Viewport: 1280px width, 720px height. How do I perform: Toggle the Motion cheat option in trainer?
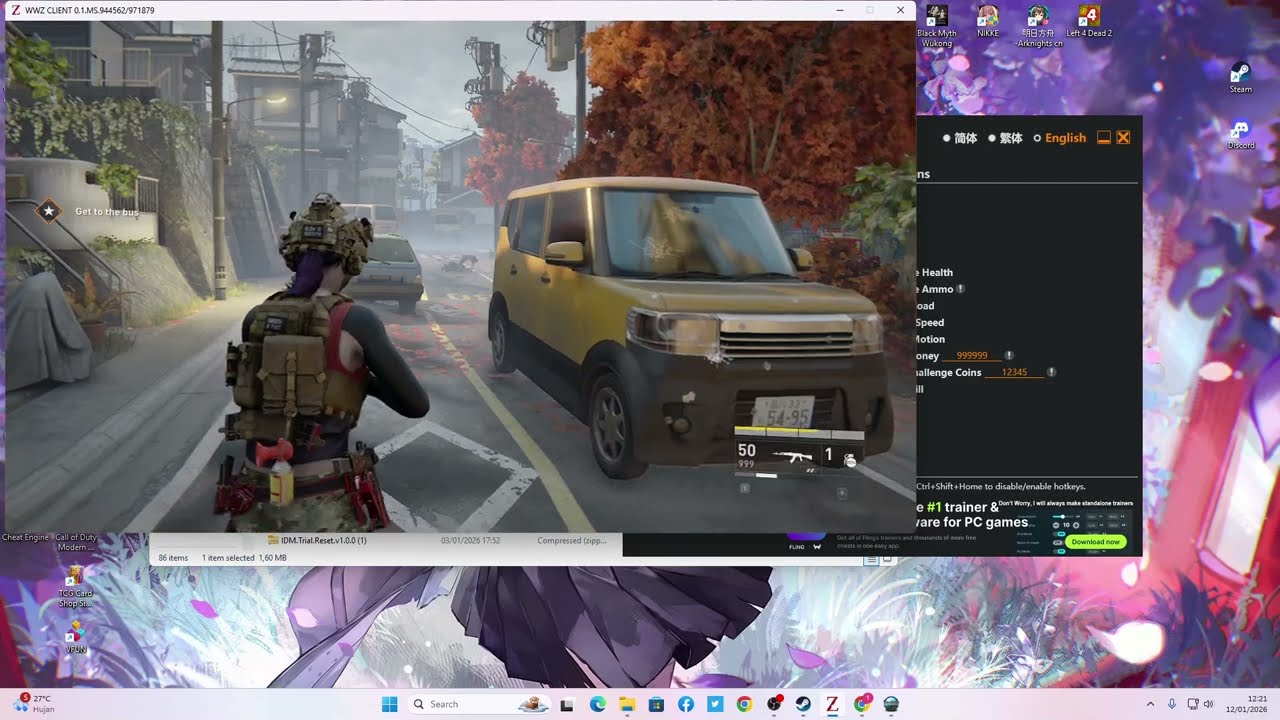pos(930,339)
